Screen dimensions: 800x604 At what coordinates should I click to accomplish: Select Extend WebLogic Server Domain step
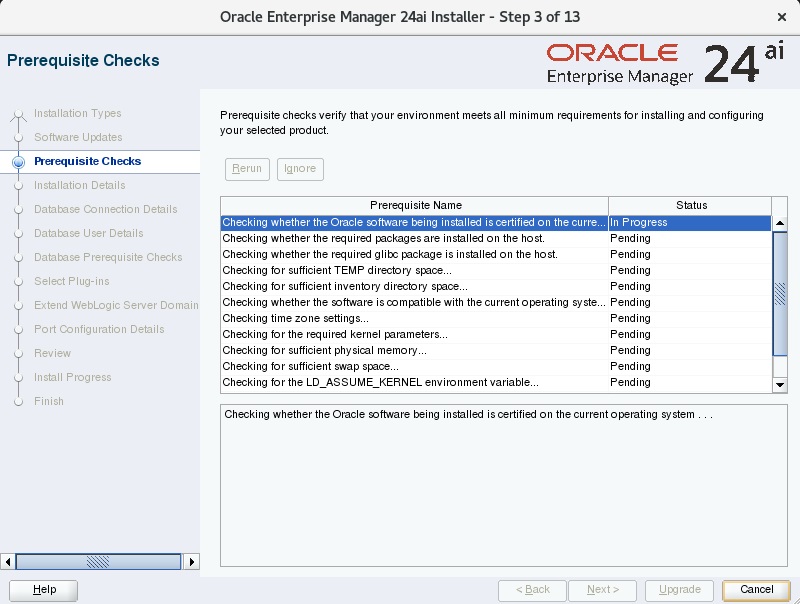(x=116, y=305)
